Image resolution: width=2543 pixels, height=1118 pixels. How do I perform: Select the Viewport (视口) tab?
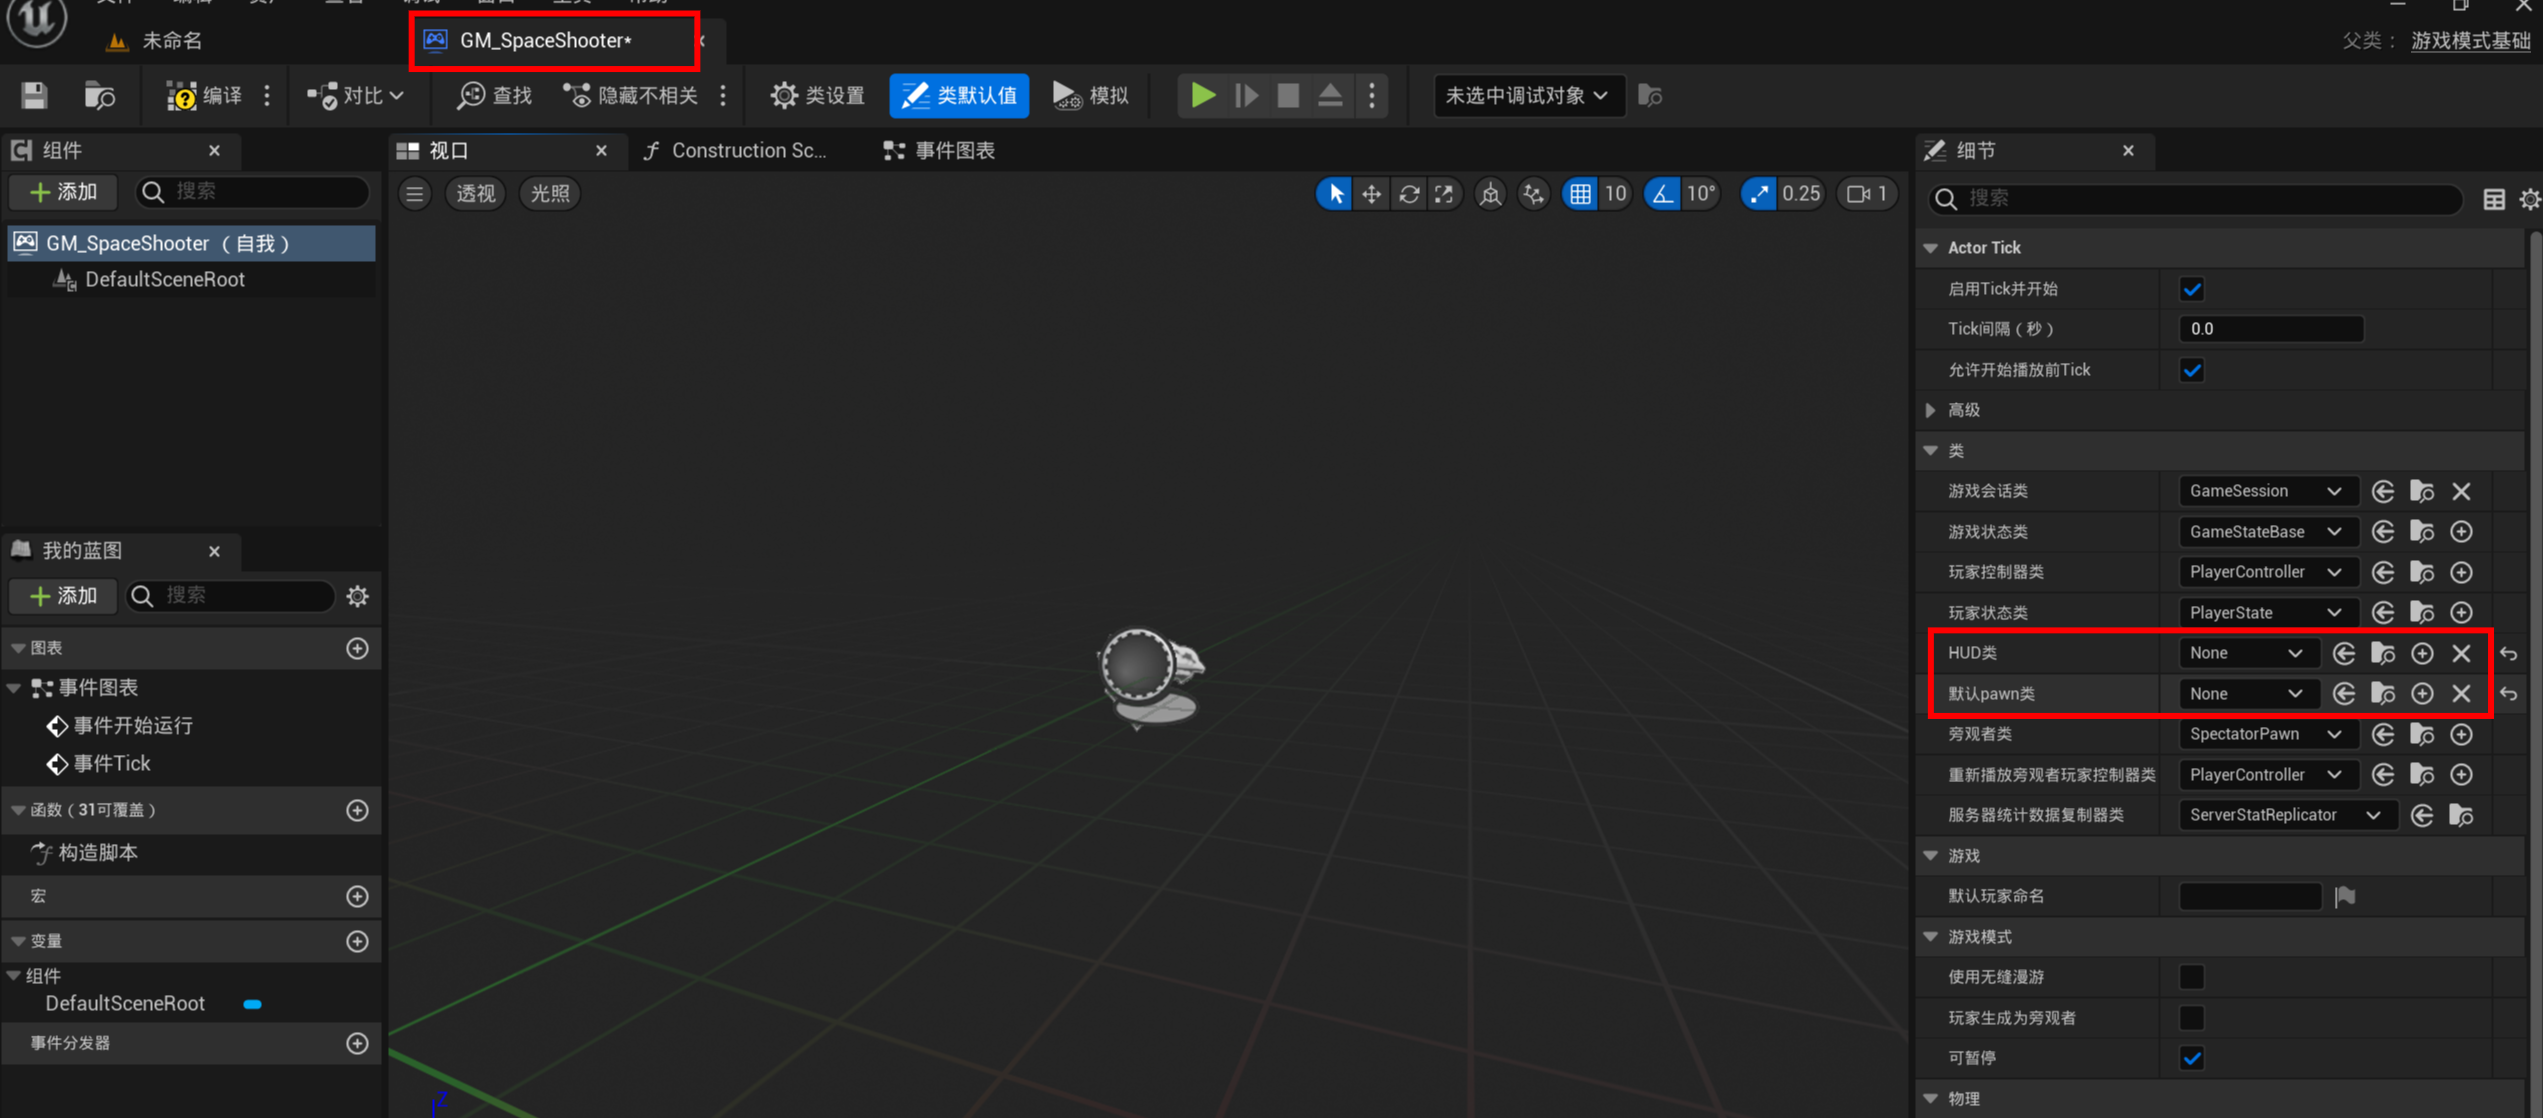450,150
